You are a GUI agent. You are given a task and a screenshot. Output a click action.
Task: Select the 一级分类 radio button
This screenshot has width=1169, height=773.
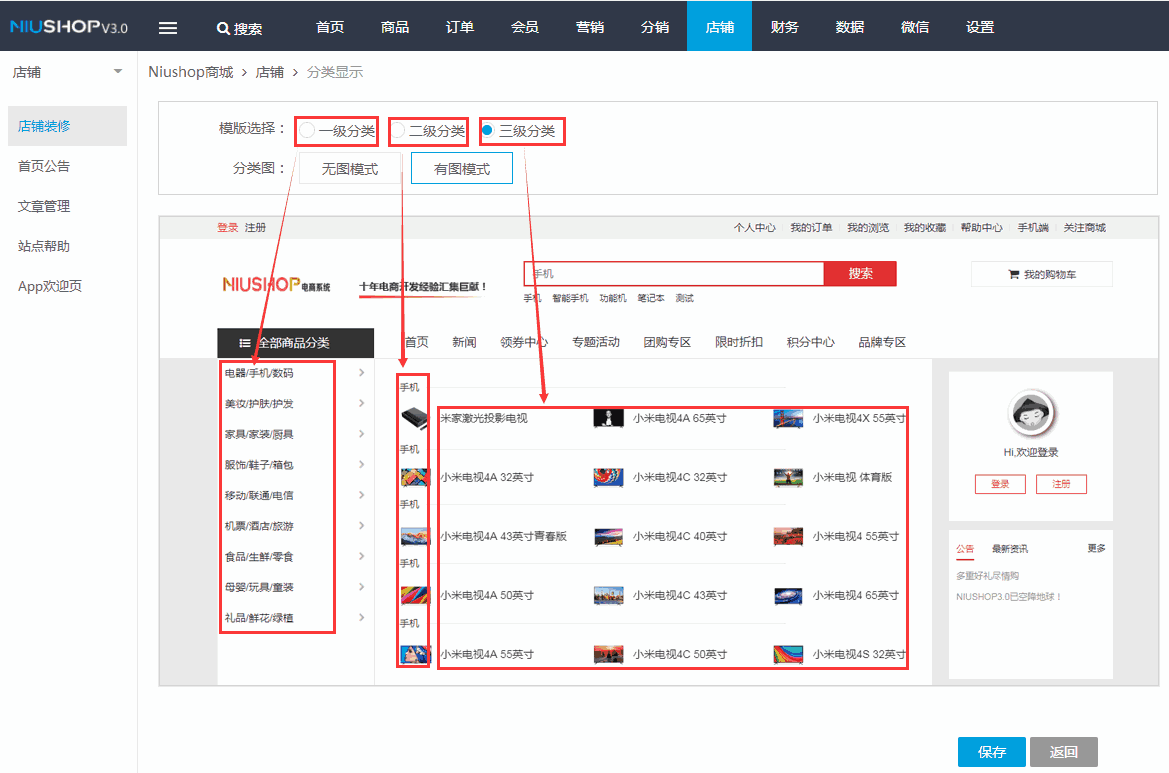tap(306, 131)
